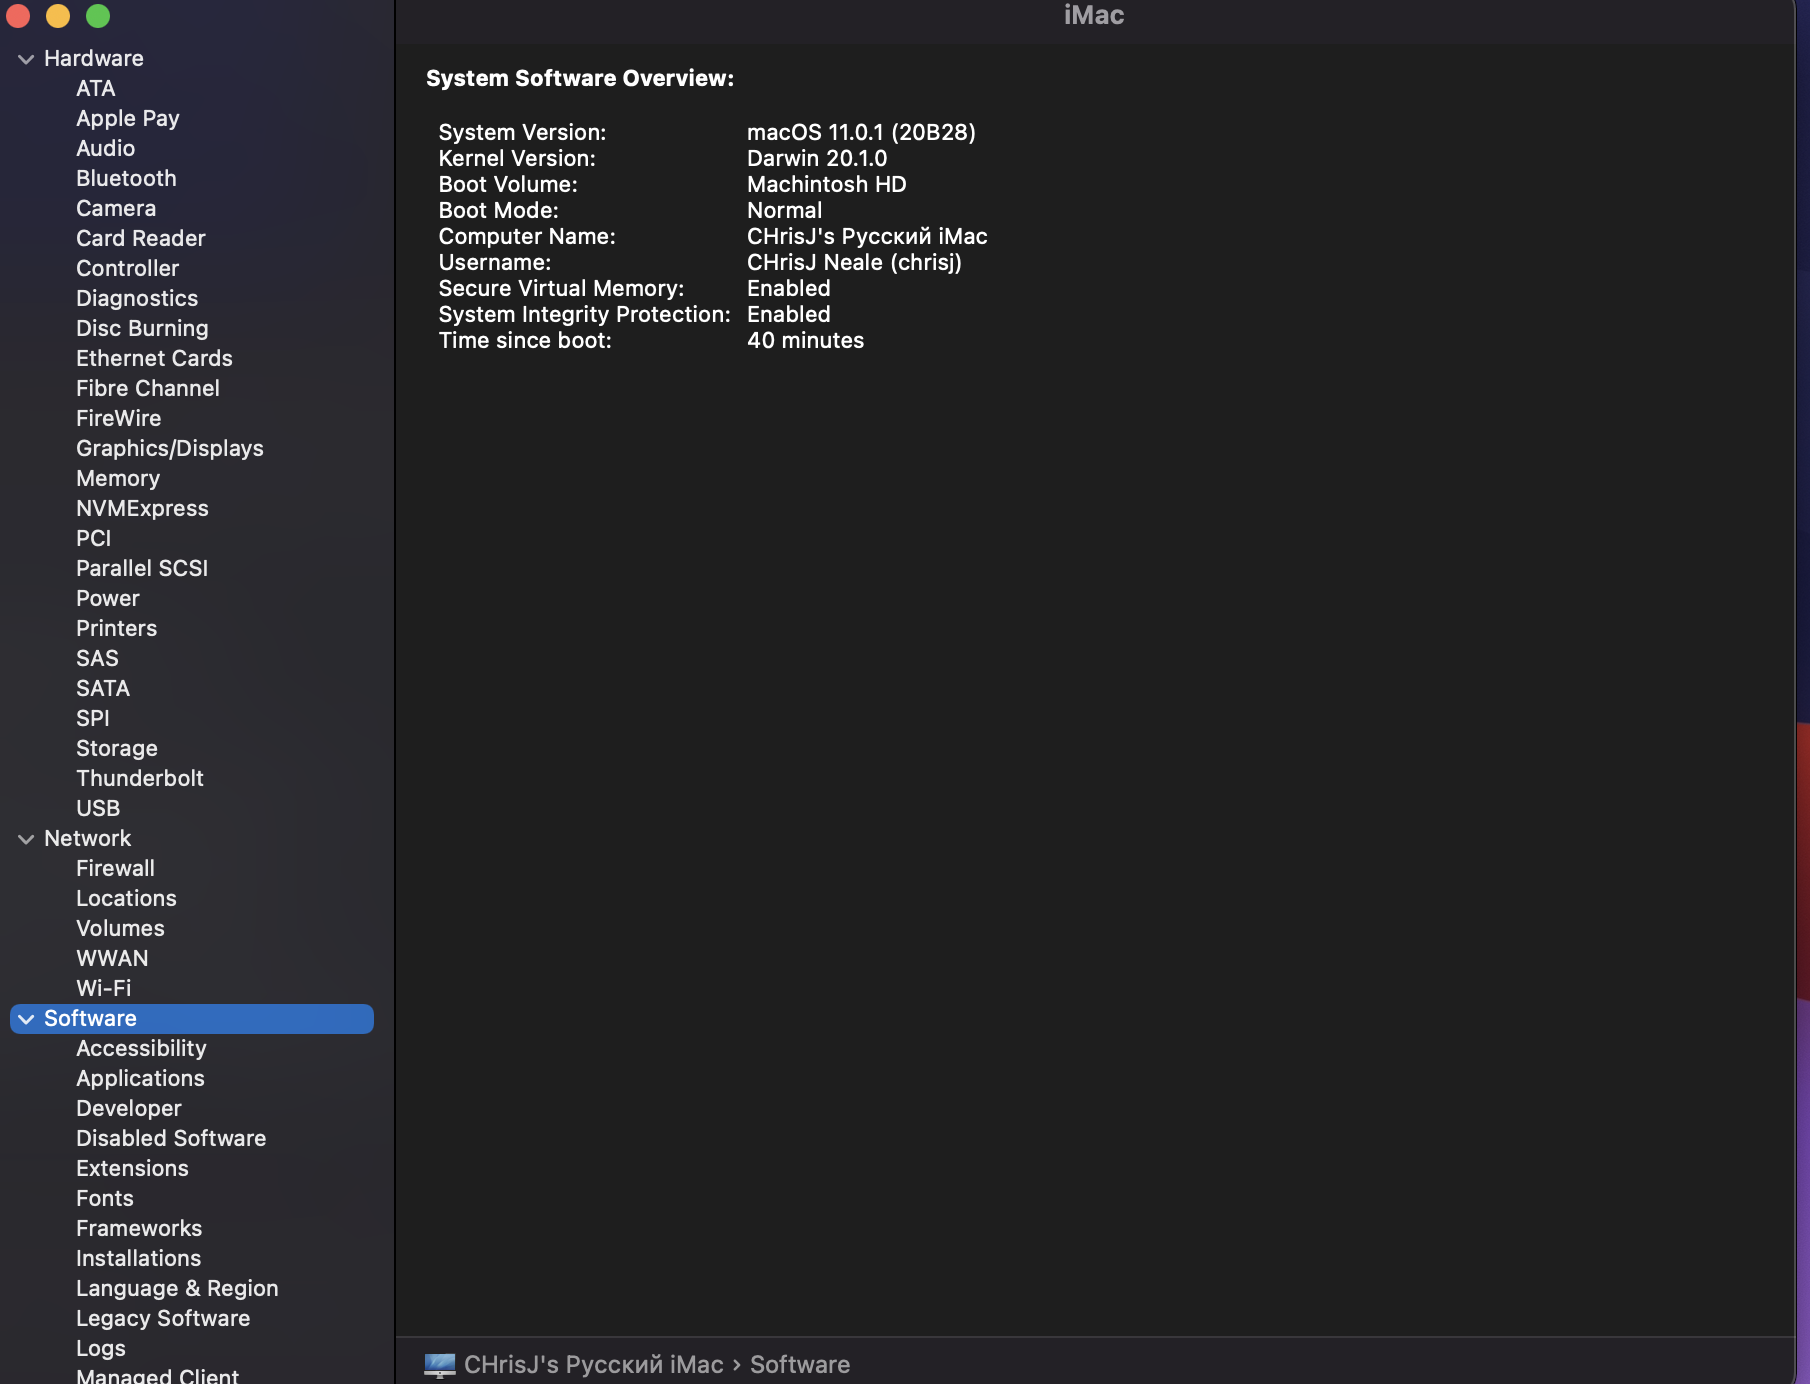
Task: Click the red close window button
Action: click(x=18, y=16)
